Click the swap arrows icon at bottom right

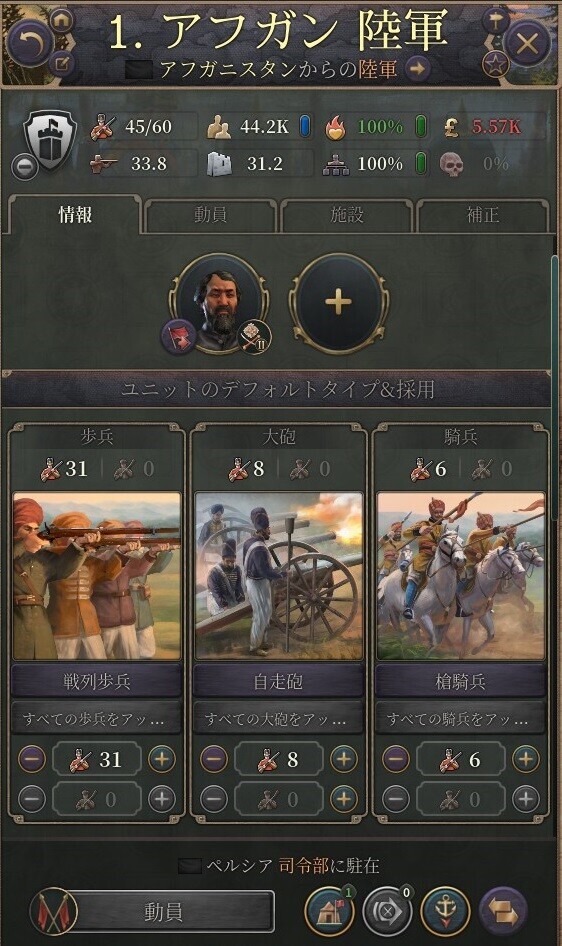[503, 911]
